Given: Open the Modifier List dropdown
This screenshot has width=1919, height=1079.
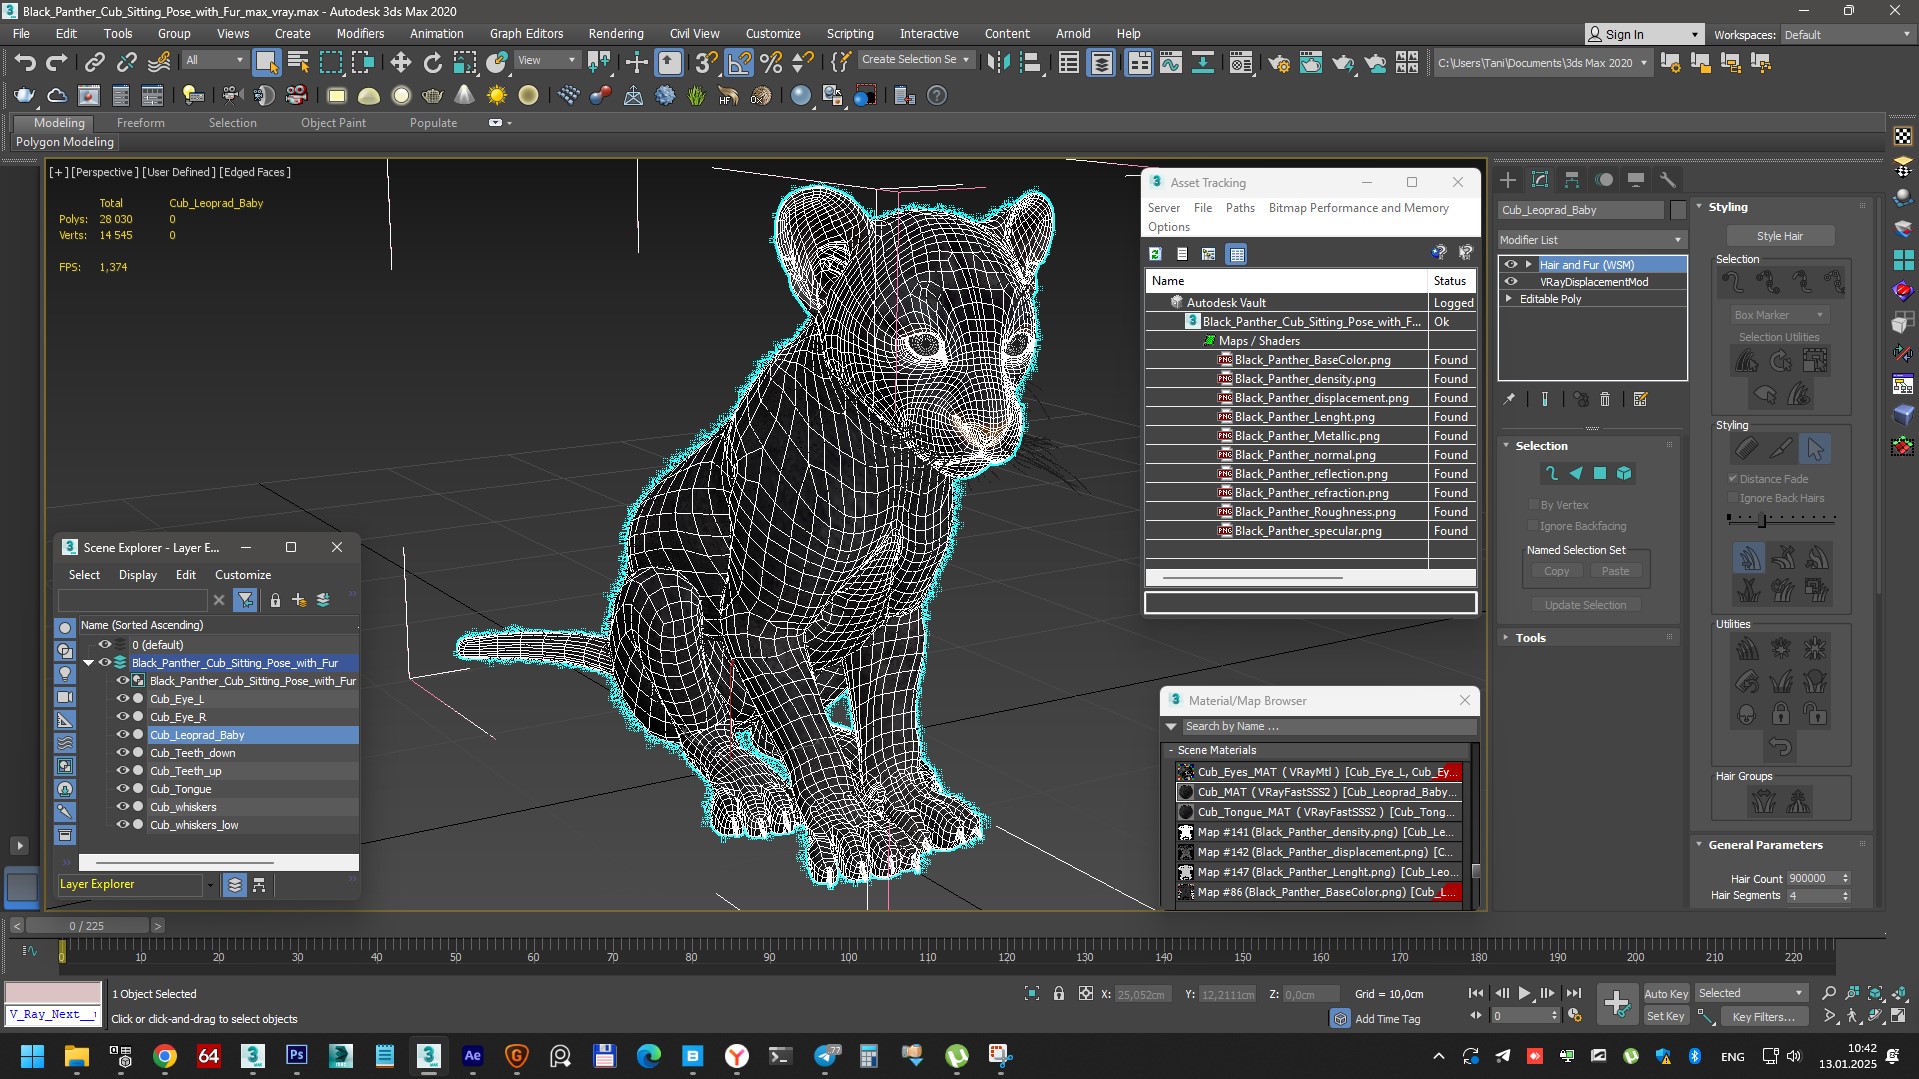Looking at the screenshot, I should point(1592,240).
